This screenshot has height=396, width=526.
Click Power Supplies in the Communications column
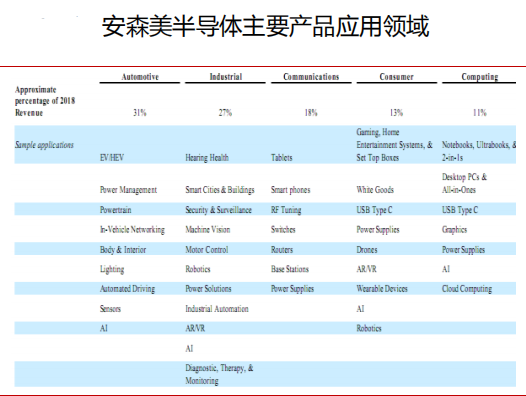point(292,289)
